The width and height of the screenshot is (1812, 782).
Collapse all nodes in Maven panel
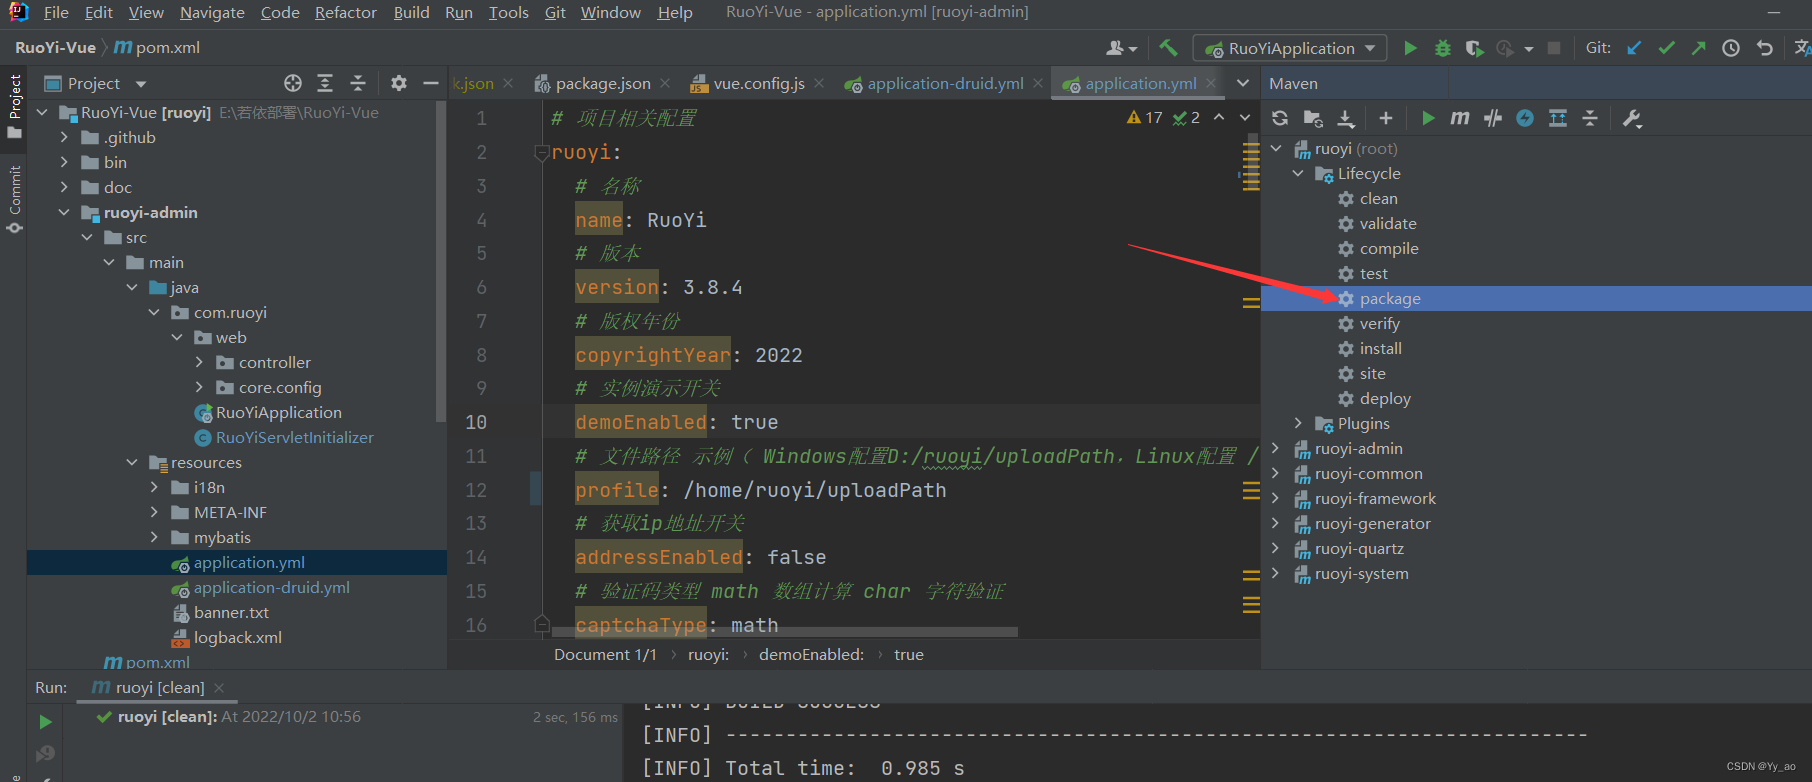point(1590,118)
